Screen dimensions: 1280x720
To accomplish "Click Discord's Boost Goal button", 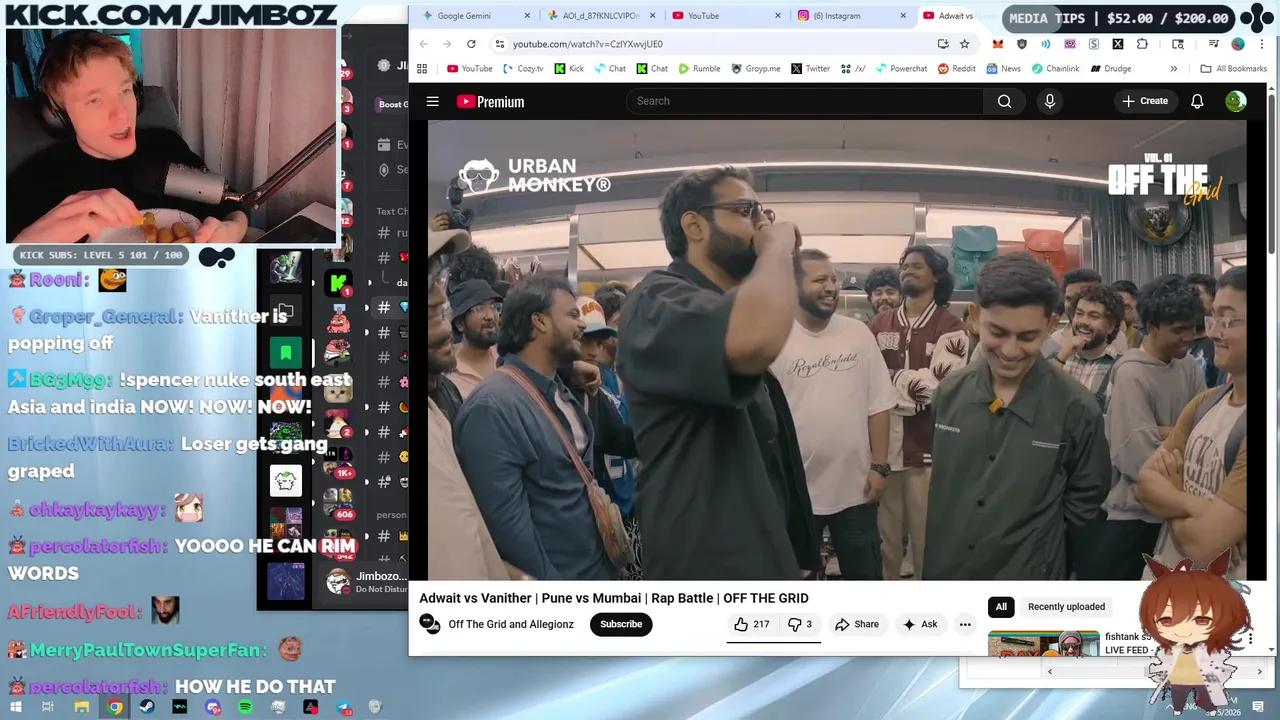I will (x=392, y=104).
